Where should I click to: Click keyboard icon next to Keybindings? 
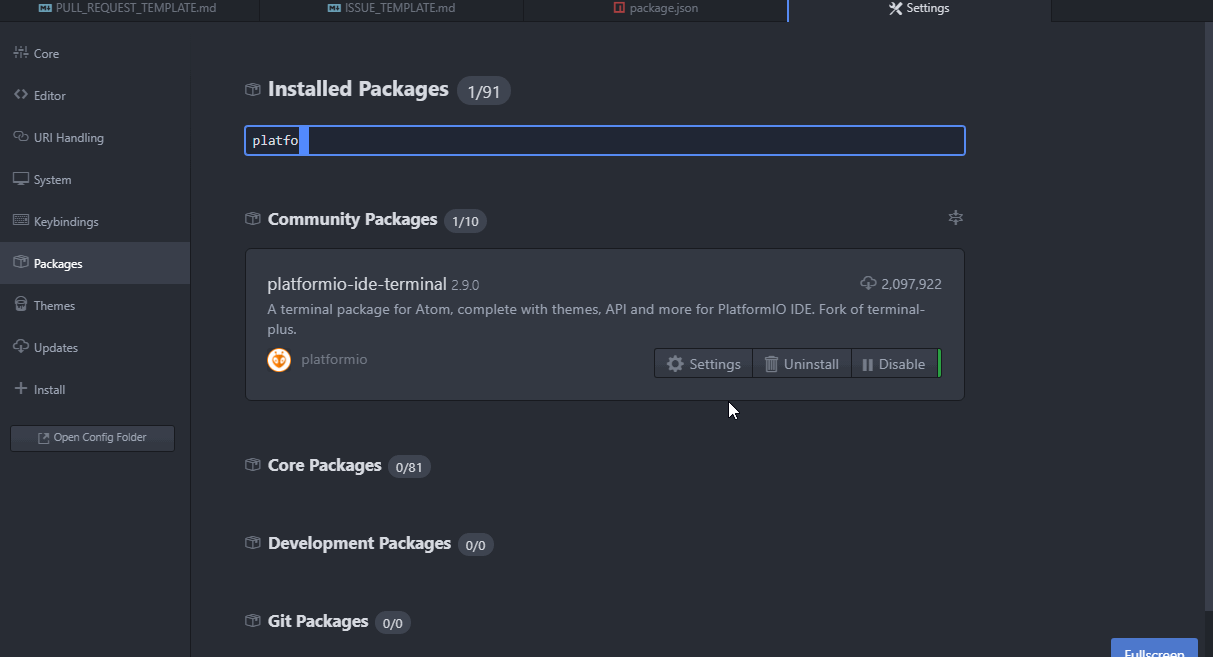click(20, 221)
